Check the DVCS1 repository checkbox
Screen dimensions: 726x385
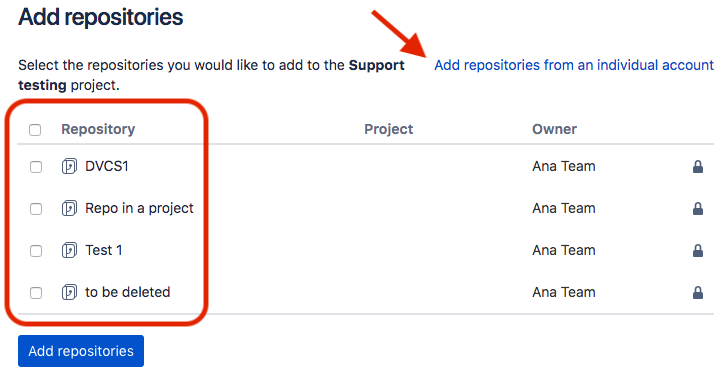(36, 167)
